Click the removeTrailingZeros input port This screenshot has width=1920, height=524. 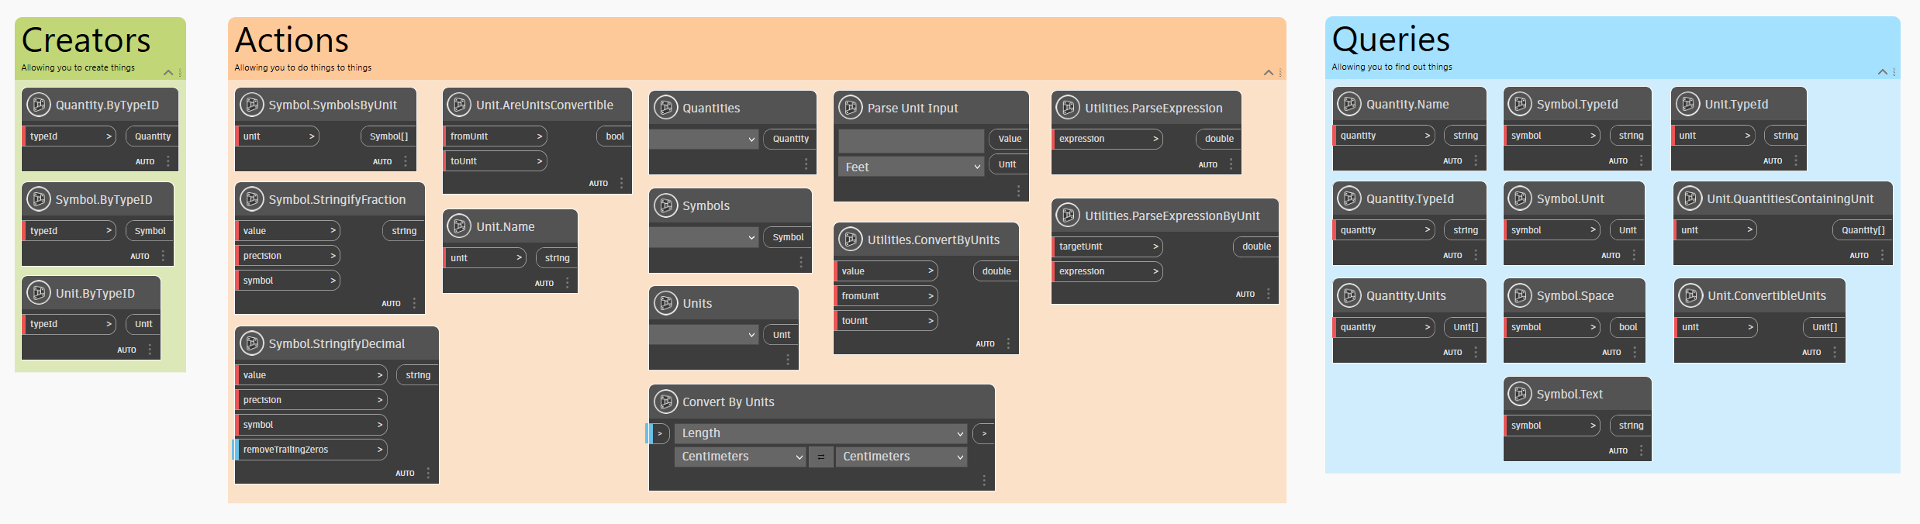[x=311, y=450]
